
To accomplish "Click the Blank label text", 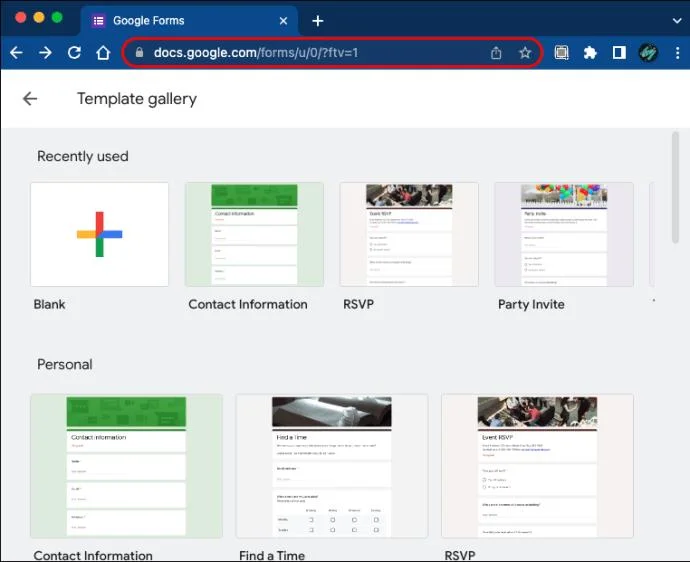I will click(49, 305).
